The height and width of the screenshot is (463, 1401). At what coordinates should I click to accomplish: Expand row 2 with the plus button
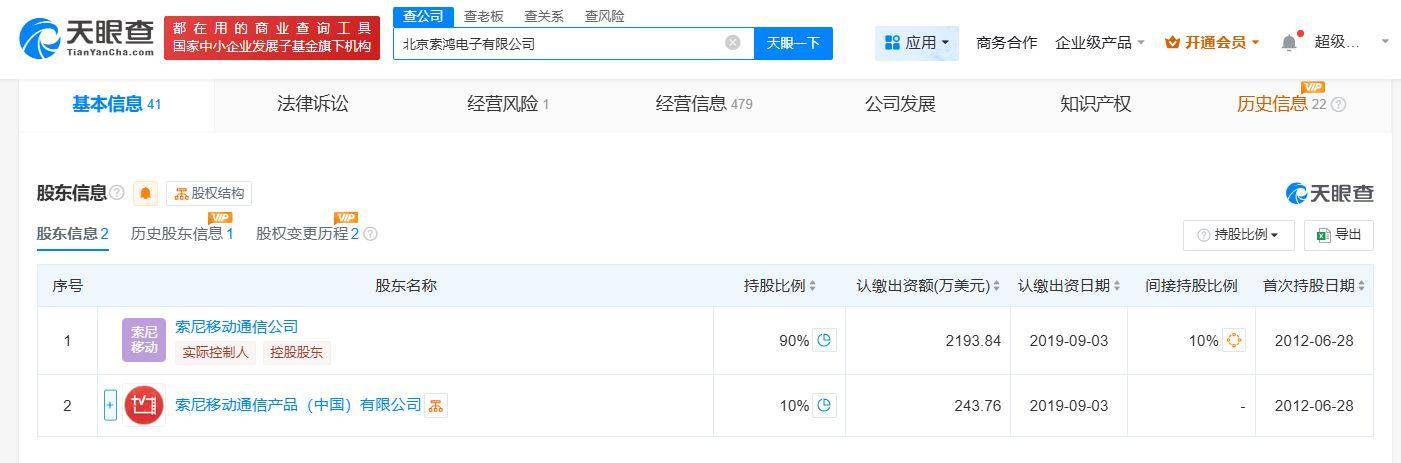(x=110, y=405)
